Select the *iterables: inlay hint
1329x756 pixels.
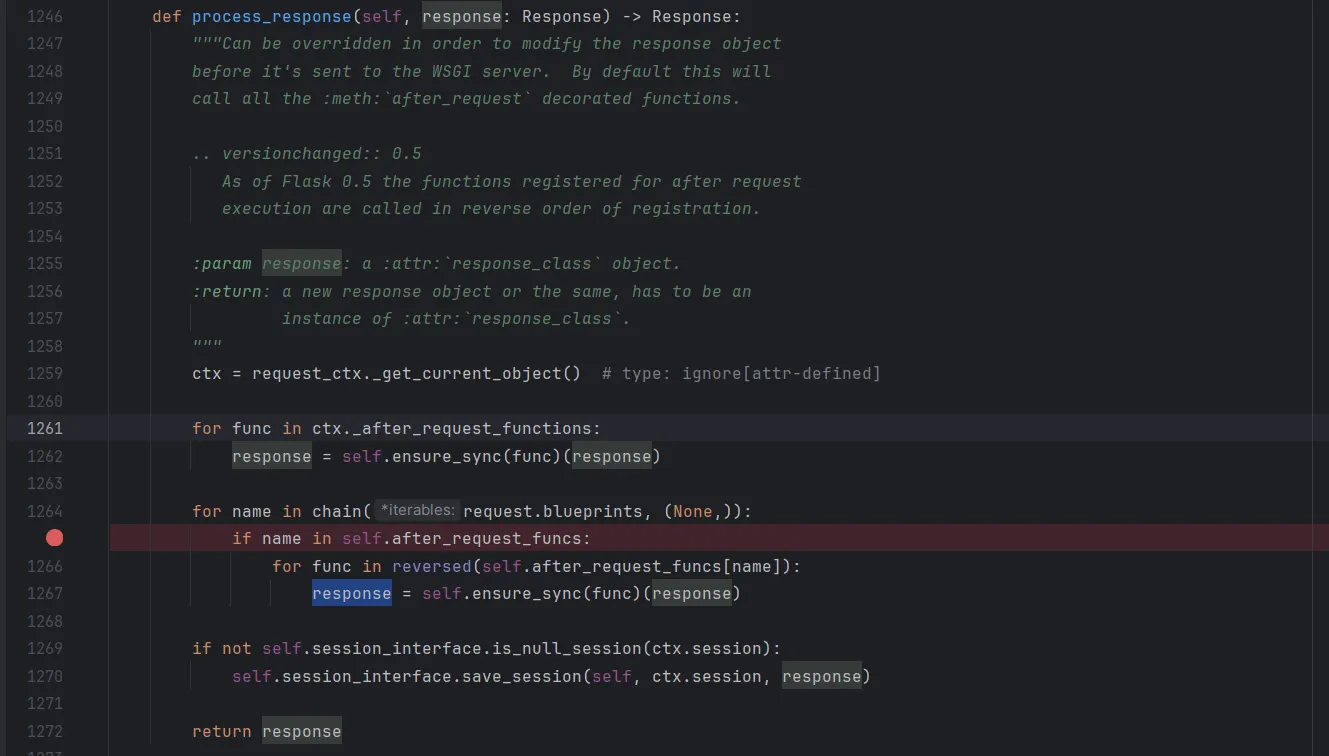[x=417, y=511]
